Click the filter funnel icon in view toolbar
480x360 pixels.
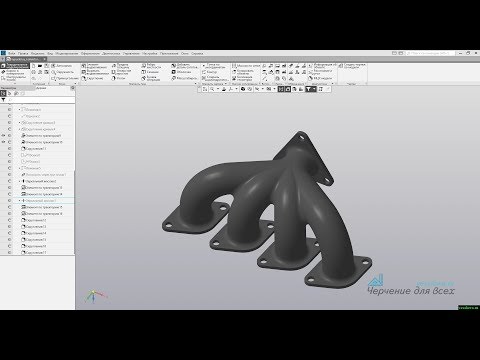pyautogui.click(x=308, y=89)
